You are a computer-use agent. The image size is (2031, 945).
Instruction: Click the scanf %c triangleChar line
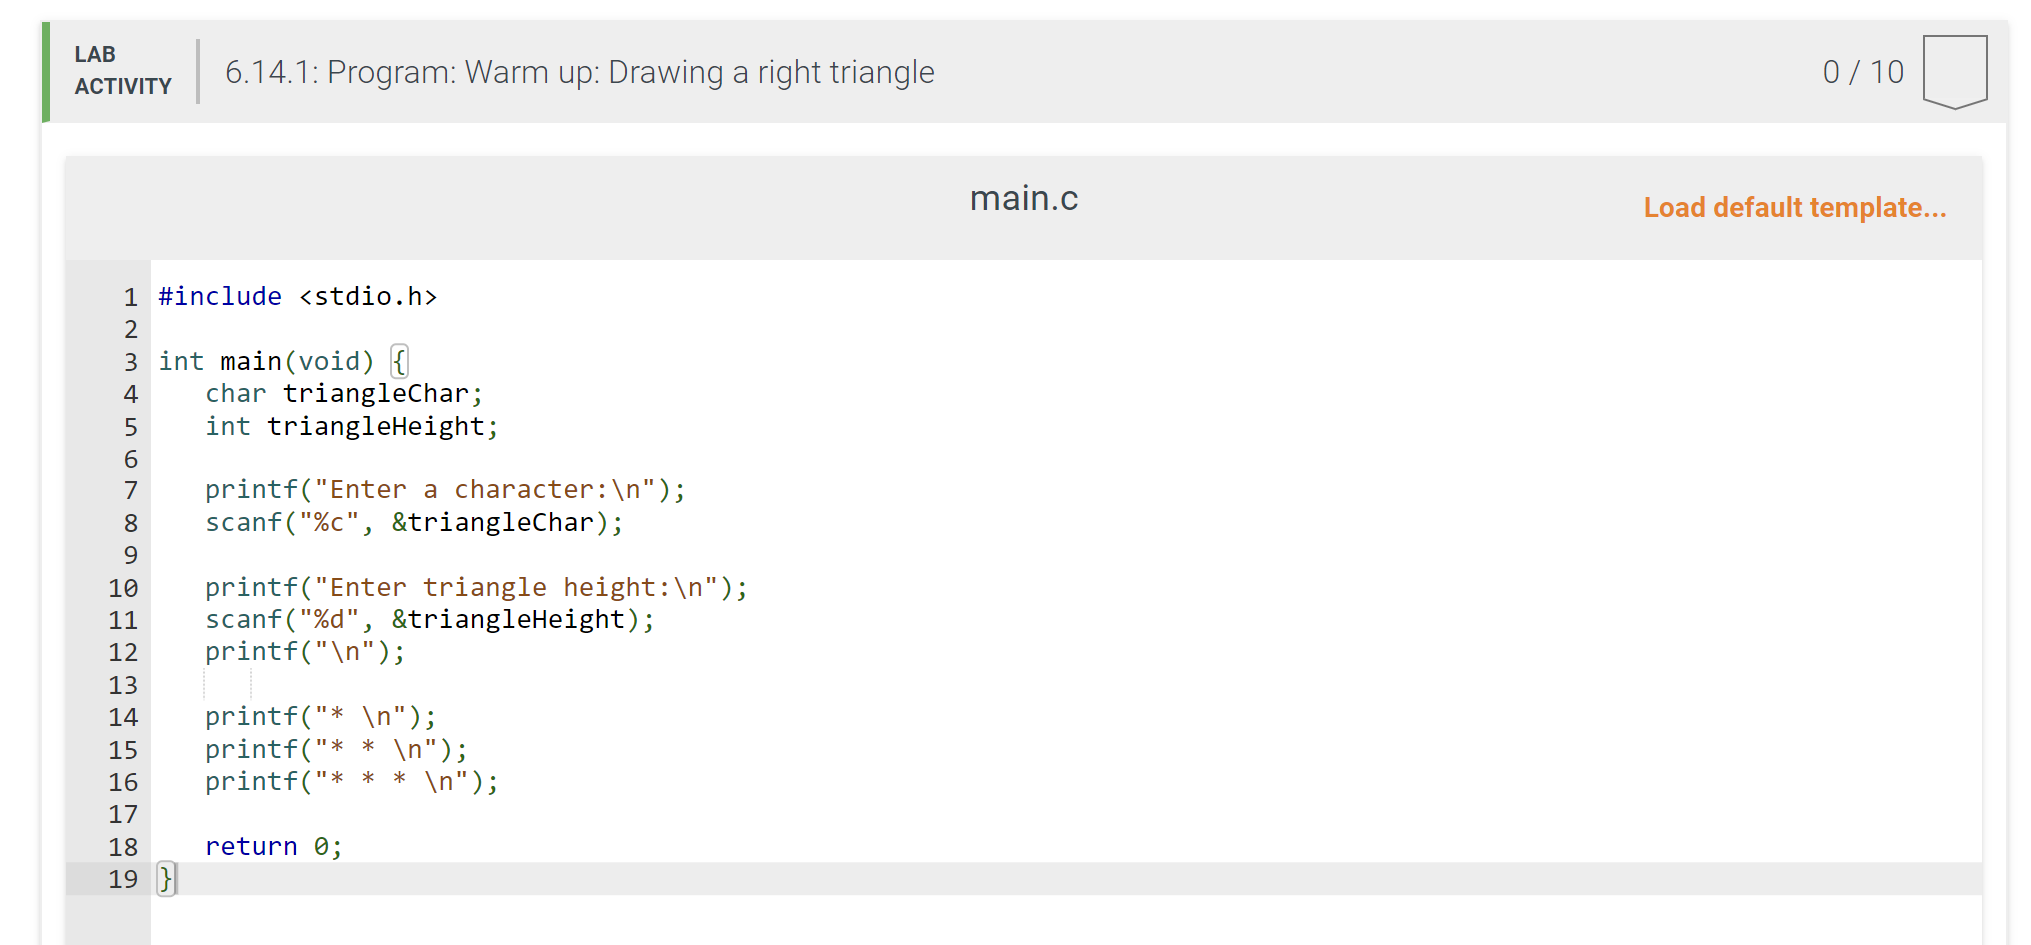(x=414, y=523)
